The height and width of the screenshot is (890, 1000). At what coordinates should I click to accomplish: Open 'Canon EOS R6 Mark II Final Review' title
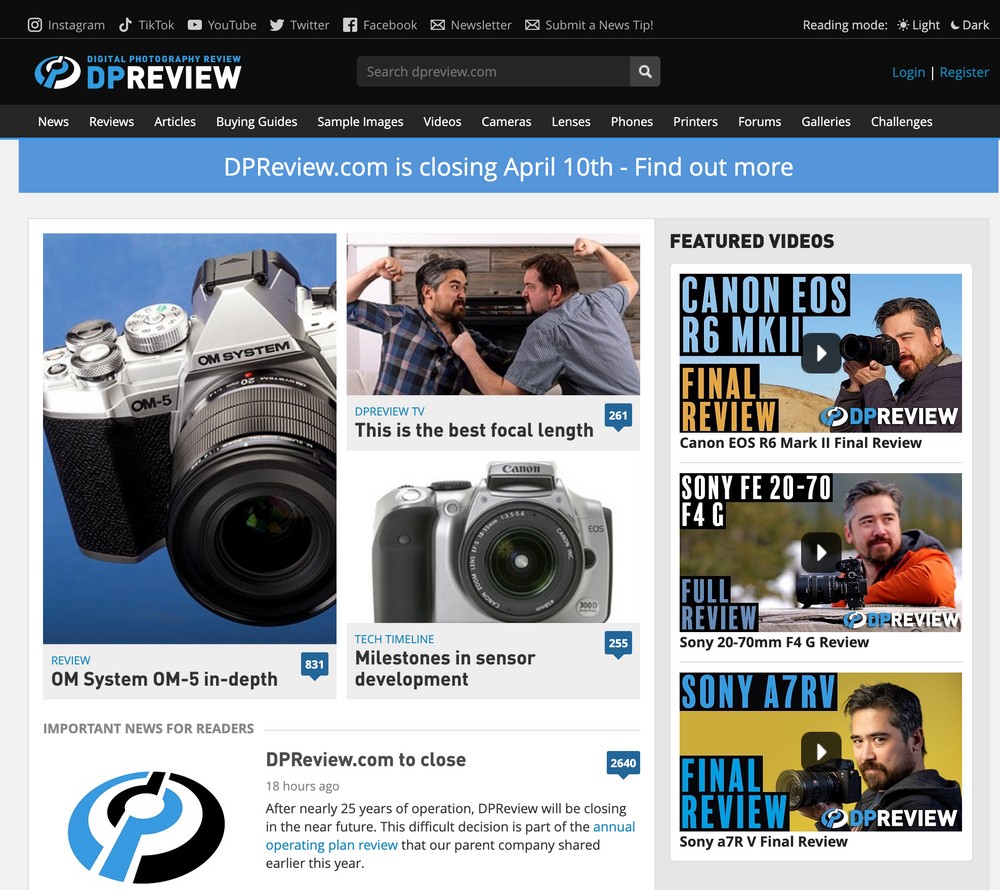tap(800, 442)
